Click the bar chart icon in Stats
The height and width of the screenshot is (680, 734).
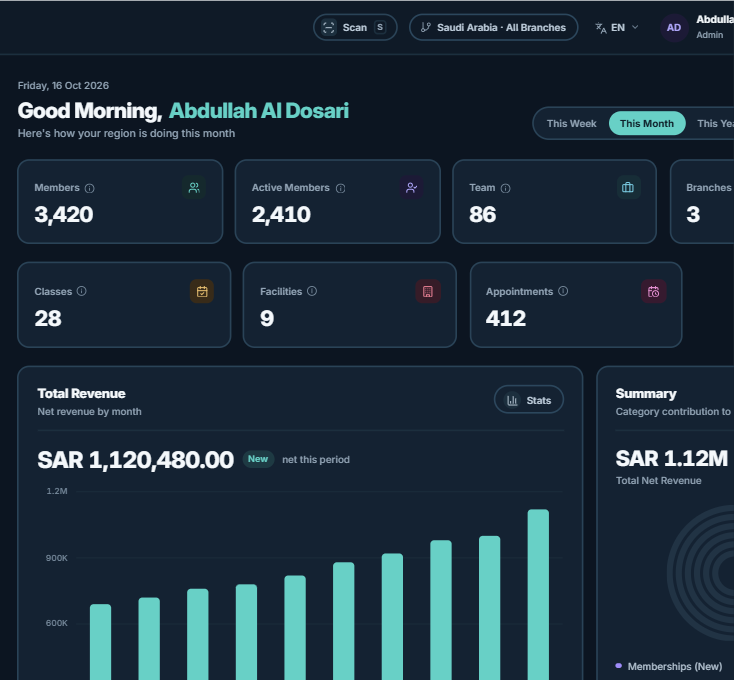pos(512,400)
